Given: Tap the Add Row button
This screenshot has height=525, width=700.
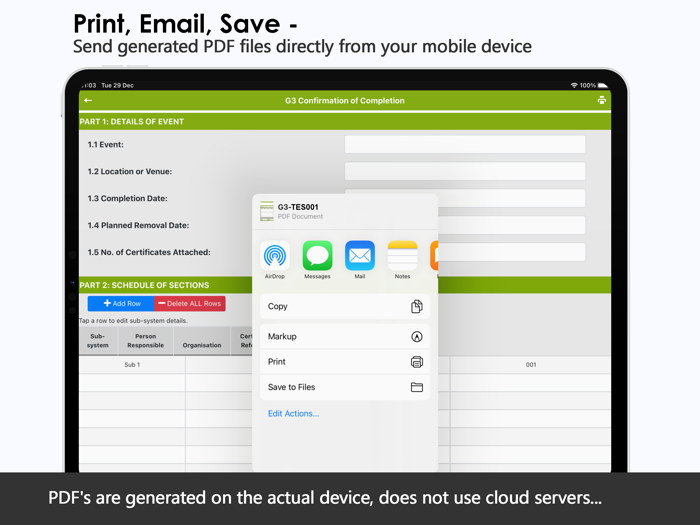Looking at the screenshot, I should [x=121, y=304].
